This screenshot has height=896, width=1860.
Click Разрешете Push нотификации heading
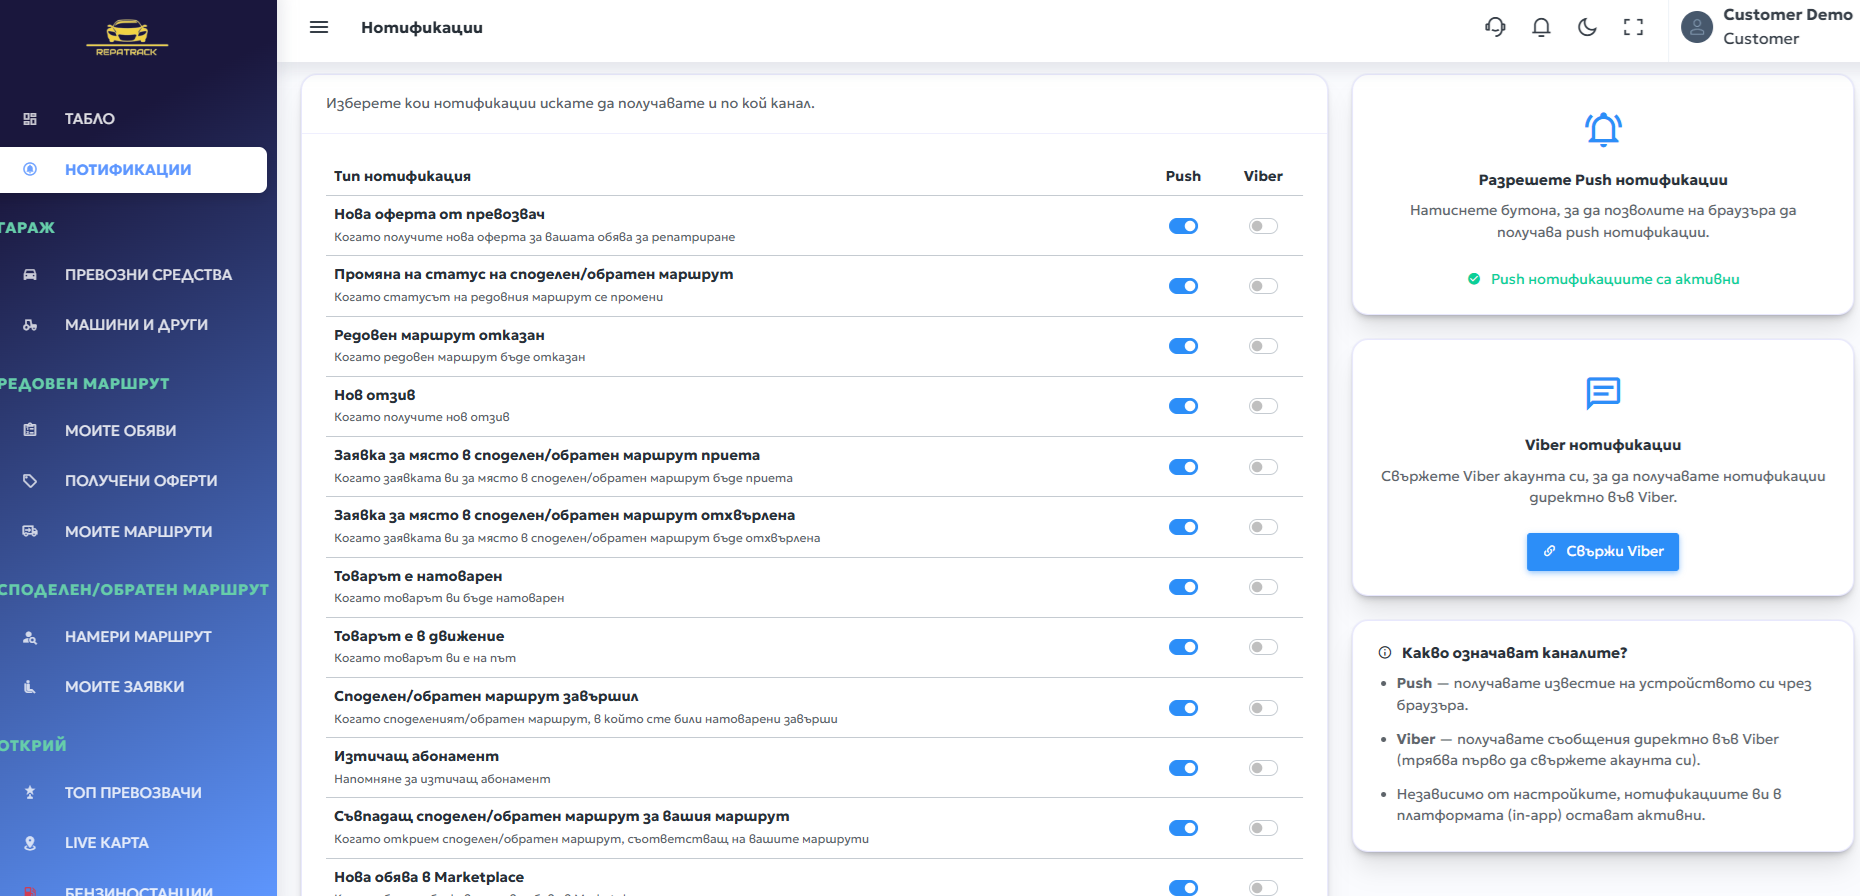tap(1603, 180)
